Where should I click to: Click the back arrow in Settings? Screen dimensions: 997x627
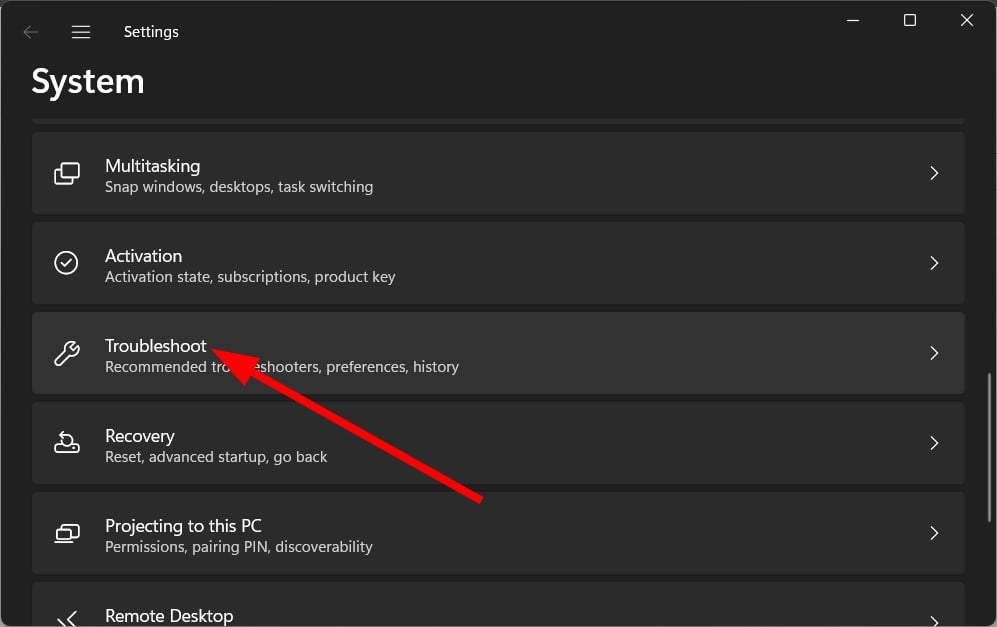[x=31, y=31]
